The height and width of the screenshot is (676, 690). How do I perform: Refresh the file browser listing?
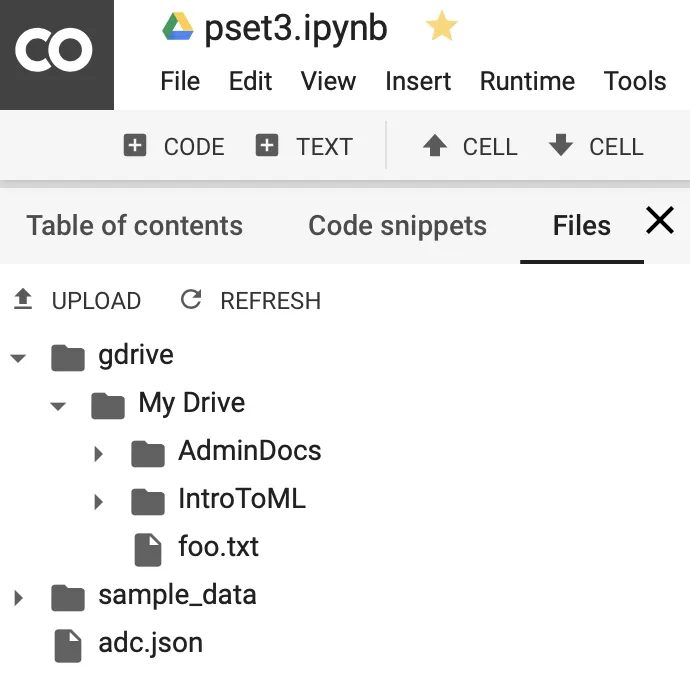click(250, 301)
